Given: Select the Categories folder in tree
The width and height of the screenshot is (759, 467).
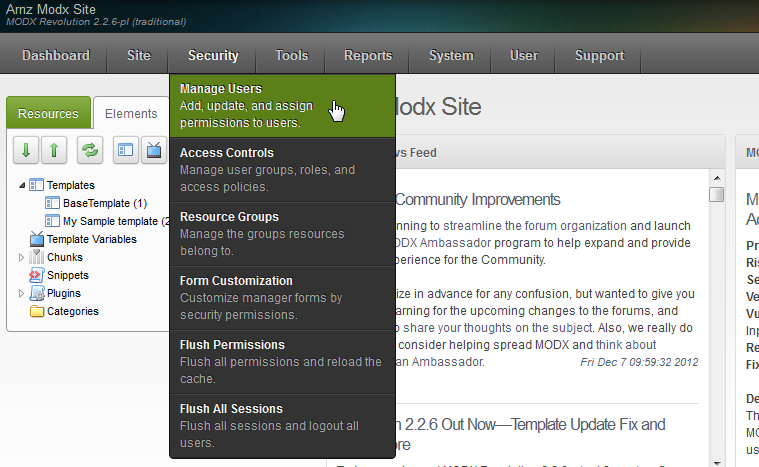Looking at the screenshot, I should pyautogui.click(x=72, y=311).
